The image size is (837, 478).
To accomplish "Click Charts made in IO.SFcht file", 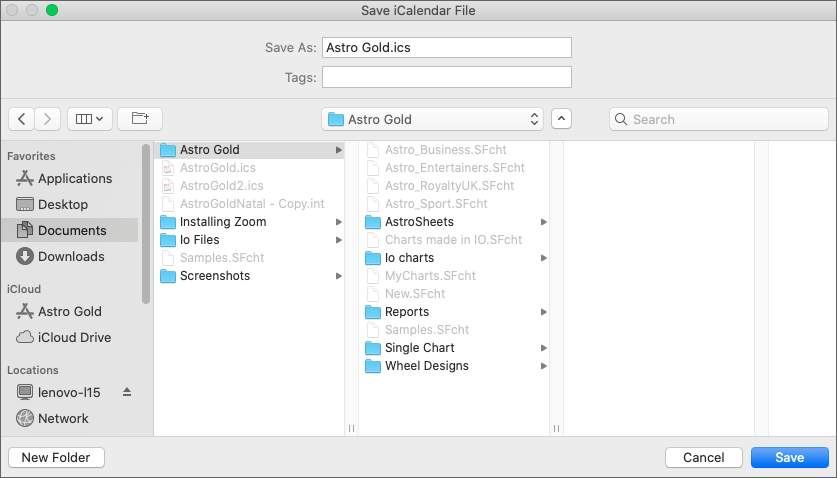I will 454,240.
